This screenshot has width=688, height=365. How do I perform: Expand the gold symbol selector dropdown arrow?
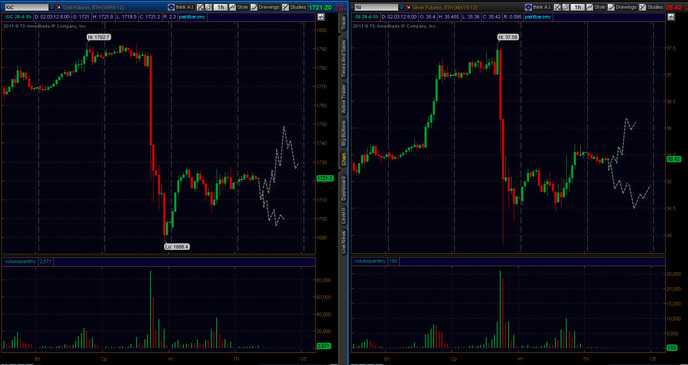click(x=53, y=7)
